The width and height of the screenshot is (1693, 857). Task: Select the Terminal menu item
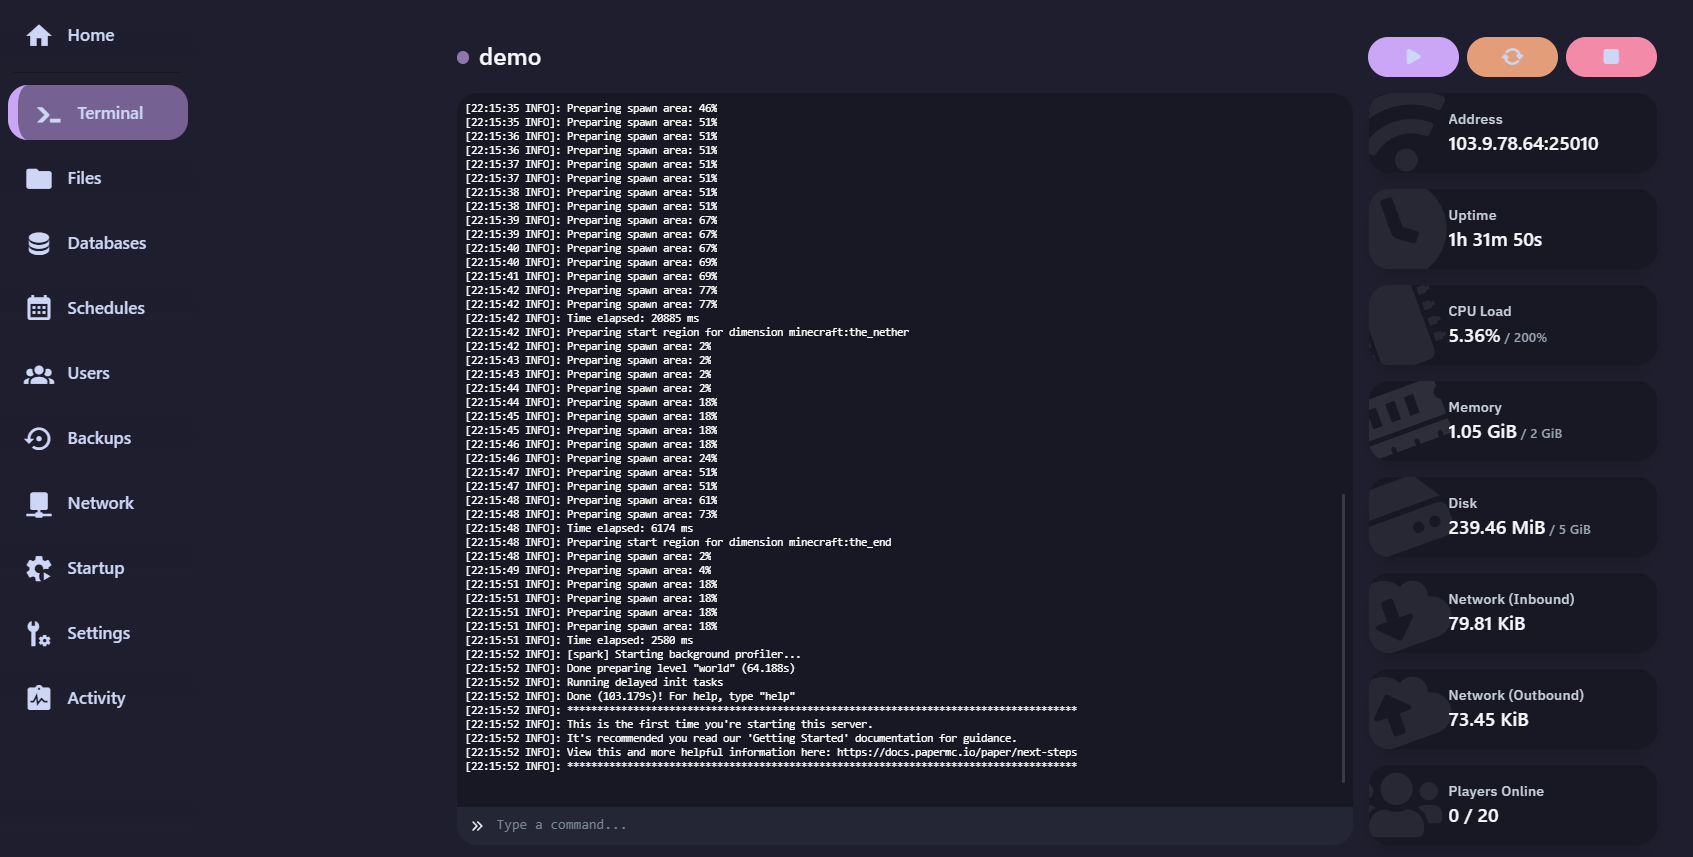coord(98,113)
